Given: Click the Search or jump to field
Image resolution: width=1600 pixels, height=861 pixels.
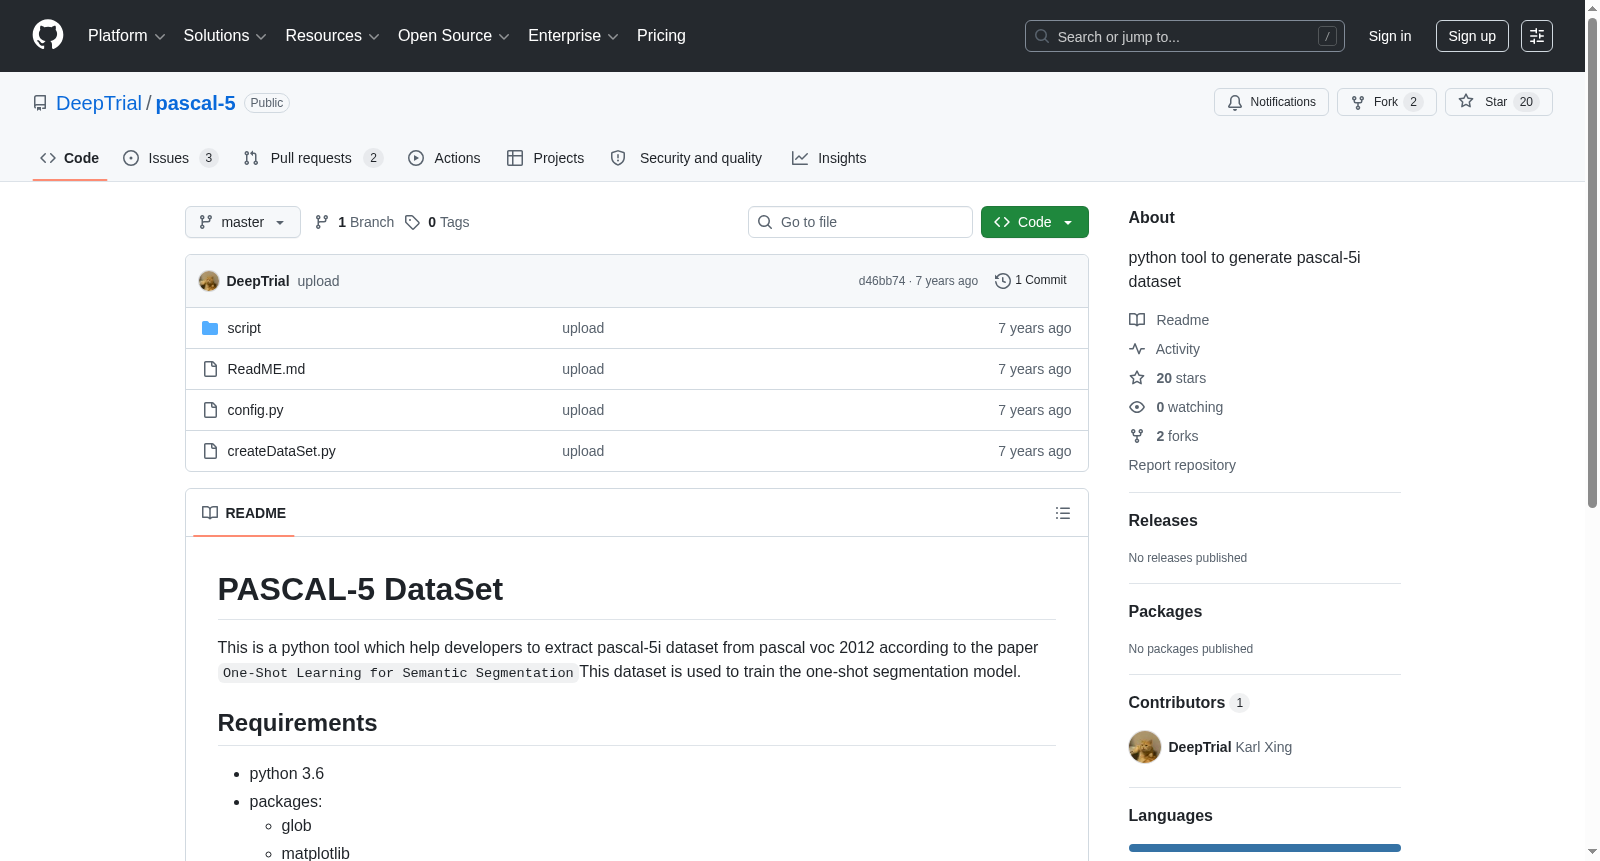Looking at the screenshot, I should click(x=1184, y=36).
